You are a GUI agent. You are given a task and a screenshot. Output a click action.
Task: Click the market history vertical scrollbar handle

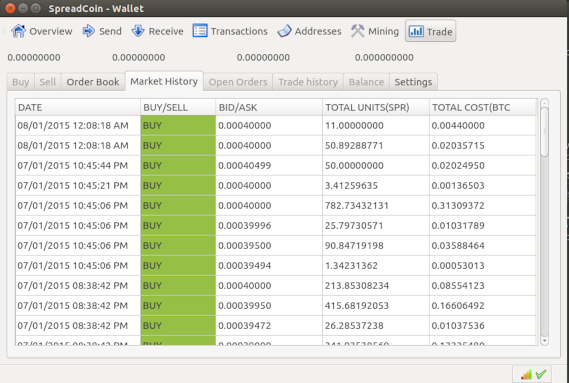pos(544,131)
